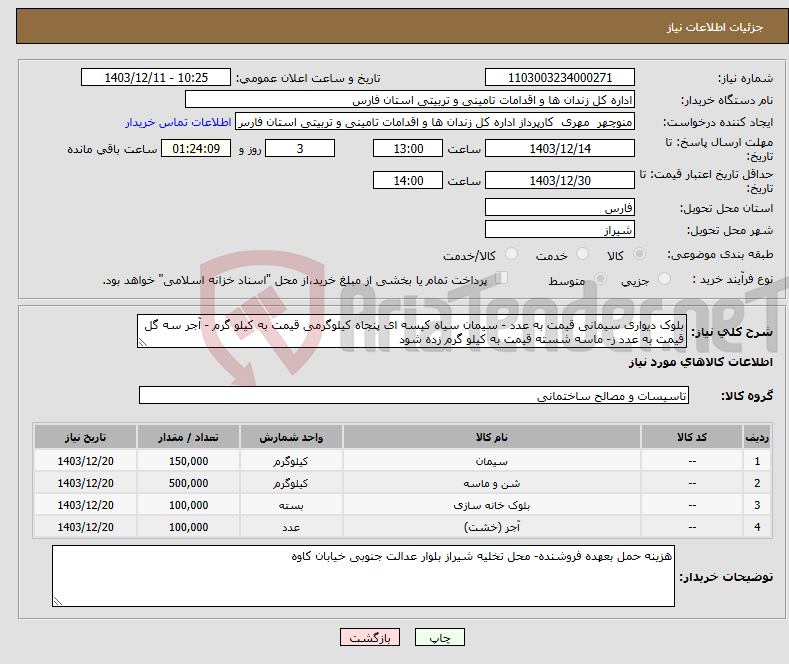Image resolution: width=789 pixels, height=664 pixels.
Task: Click the price validity date 1403/12/30
Action: point(560,180)
